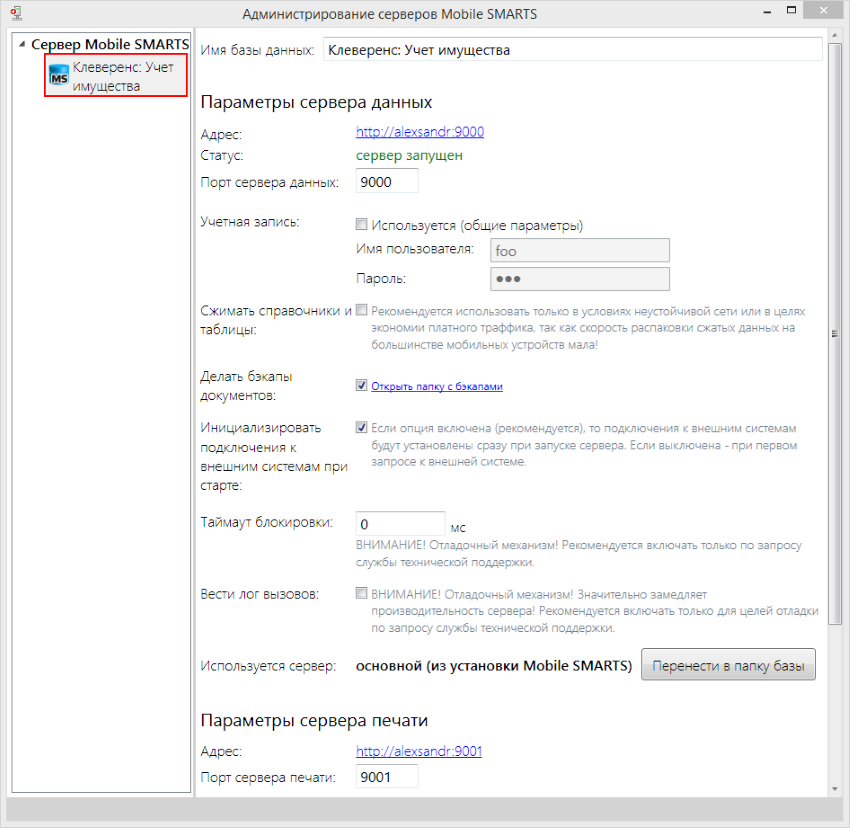850x828 pixels.
Task: Click the Имя пользователя field with foo
Action: tap(579, 251)
